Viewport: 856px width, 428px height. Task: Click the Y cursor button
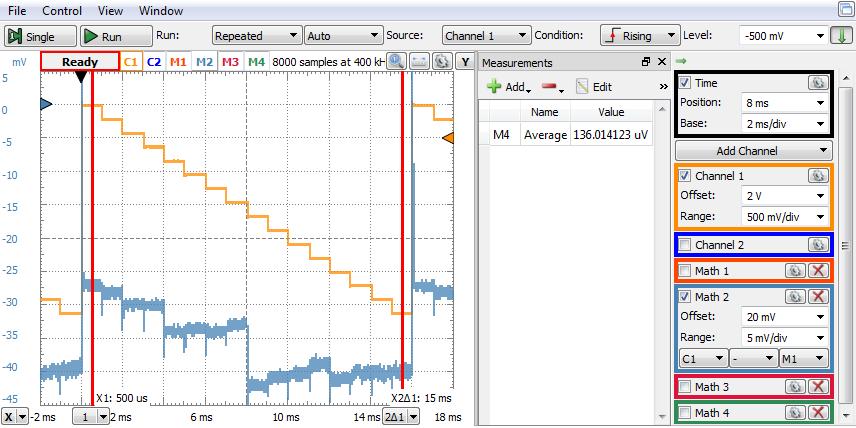coord(466,62)
